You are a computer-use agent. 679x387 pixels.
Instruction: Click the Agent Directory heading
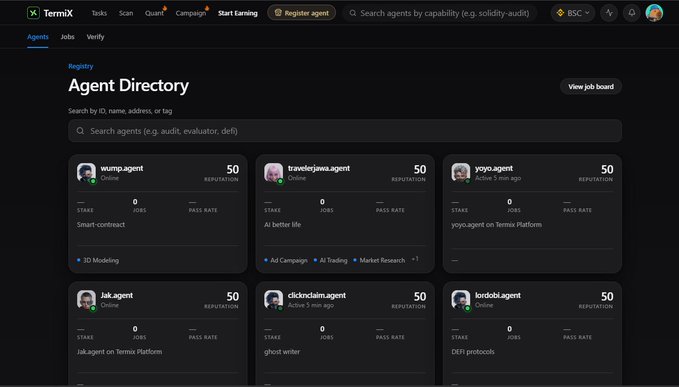point(129,85)
